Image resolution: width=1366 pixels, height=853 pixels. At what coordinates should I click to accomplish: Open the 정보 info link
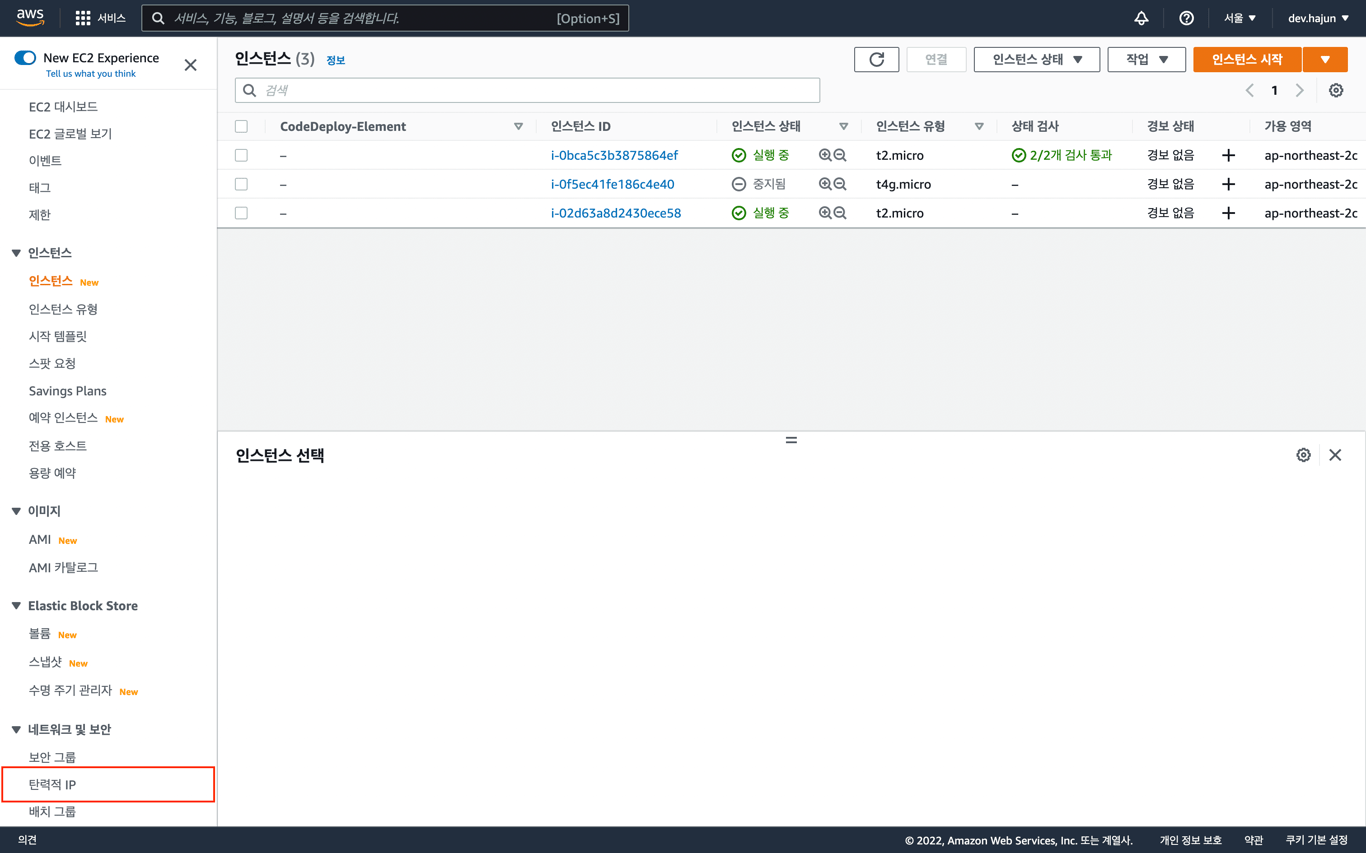[x=336, y=61]
